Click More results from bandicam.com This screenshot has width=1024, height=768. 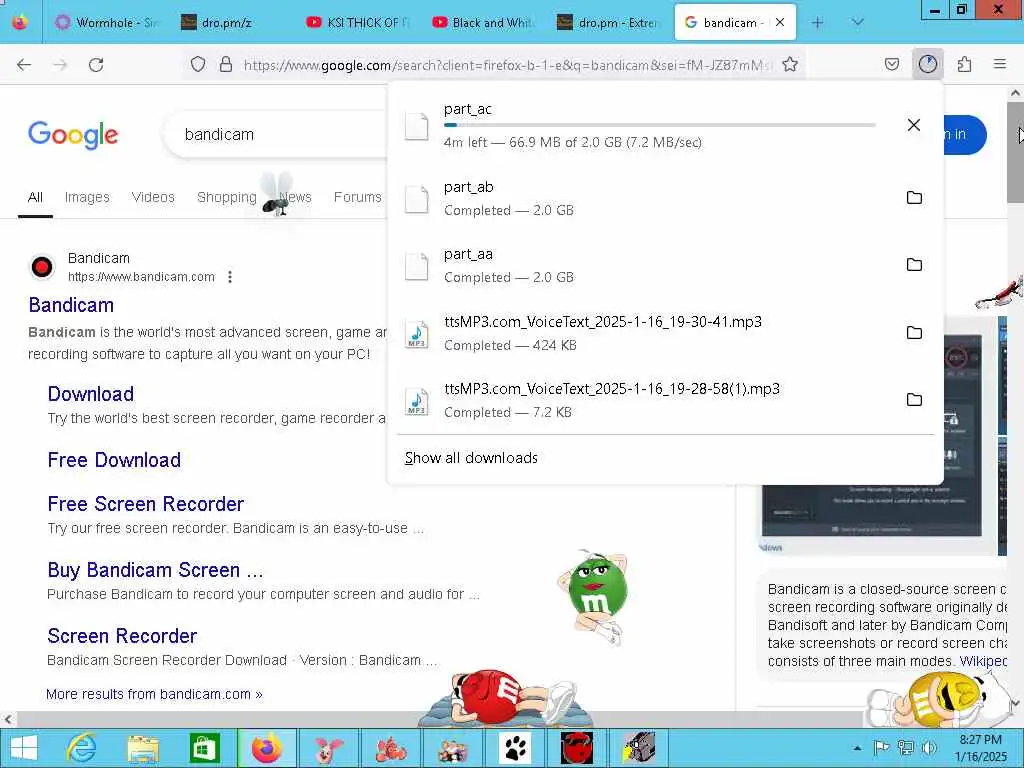pos(154,694)
